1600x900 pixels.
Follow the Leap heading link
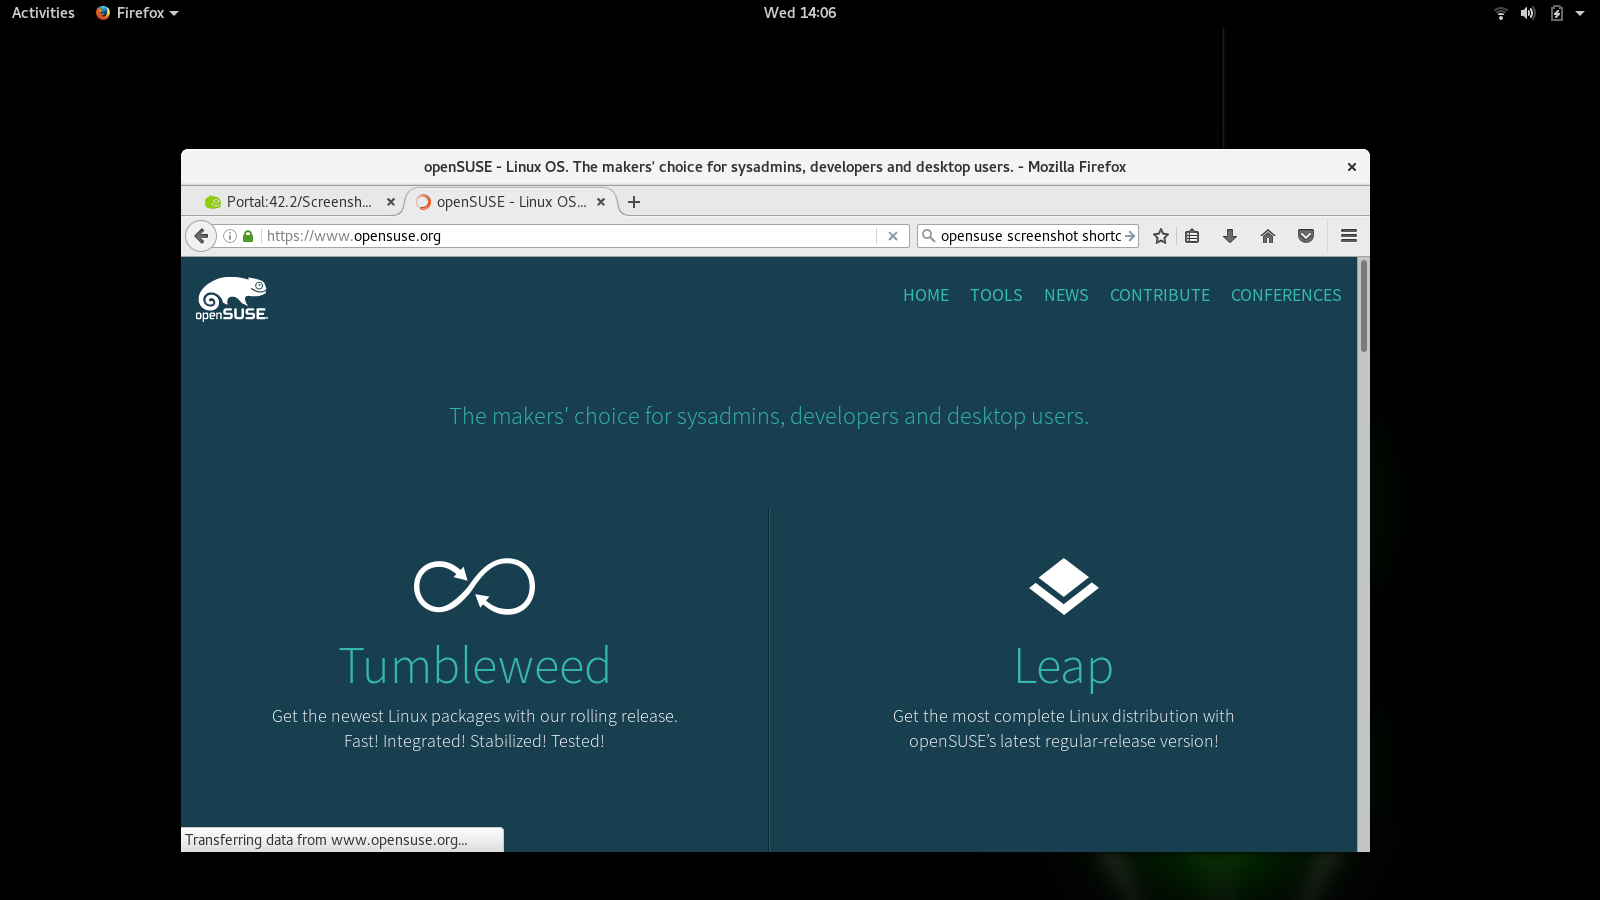click(1063, 666)
